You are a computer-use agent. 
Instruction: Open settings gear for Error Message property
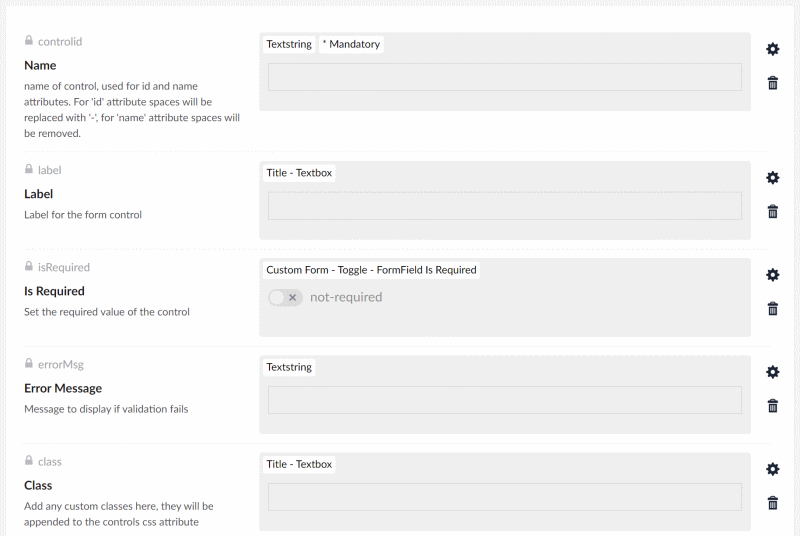(772, 372)
